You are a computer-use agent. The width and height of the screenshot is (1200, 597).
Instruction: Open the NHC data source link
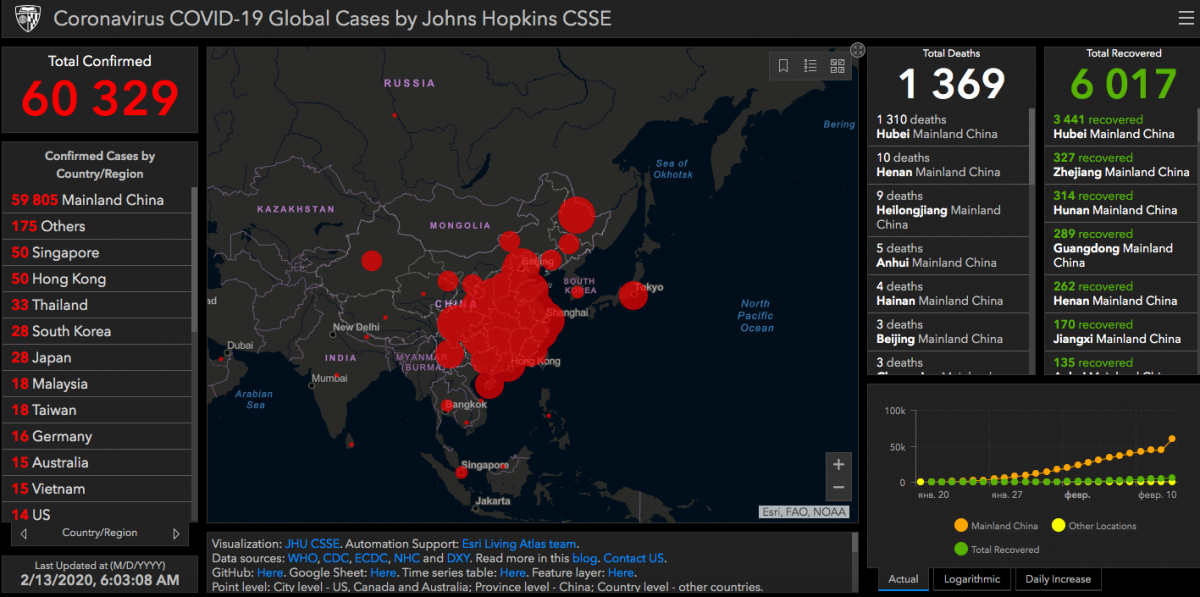tap(407, 558)
